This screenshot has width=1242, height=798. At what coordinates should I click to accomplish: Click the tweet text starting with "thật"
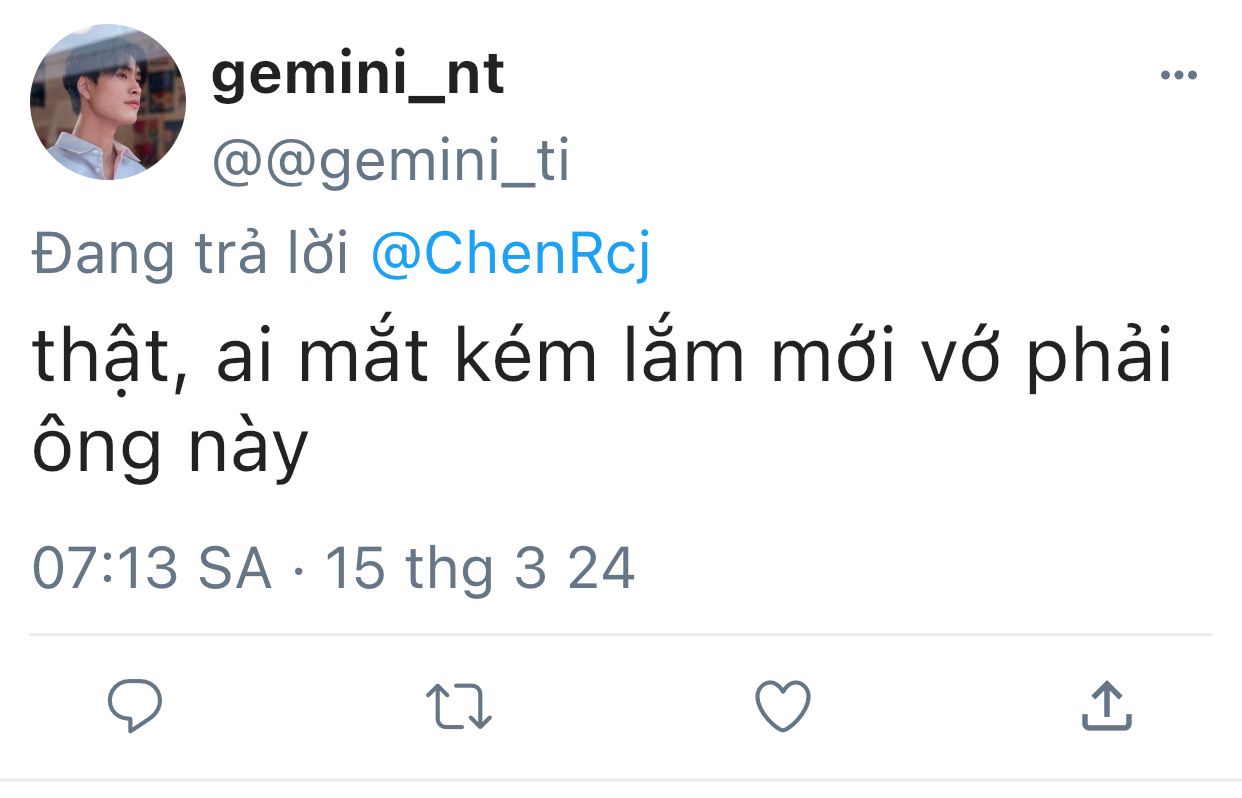tap(600, 360)
